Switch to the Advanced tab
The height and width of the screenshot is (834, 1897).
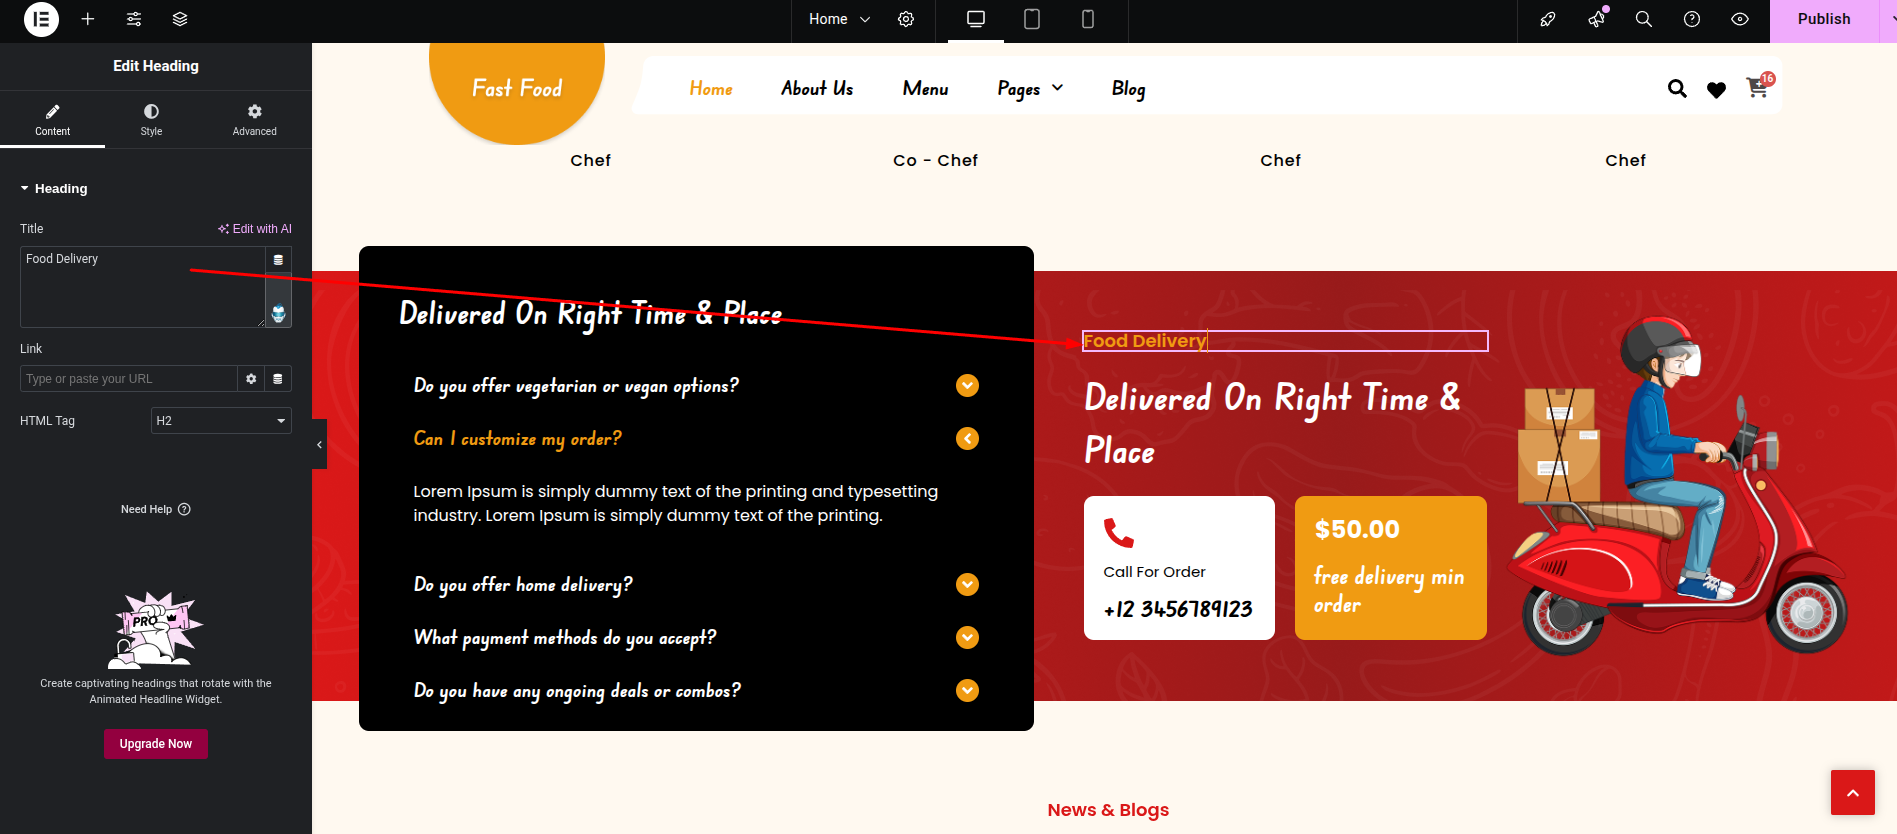(255, 119)
